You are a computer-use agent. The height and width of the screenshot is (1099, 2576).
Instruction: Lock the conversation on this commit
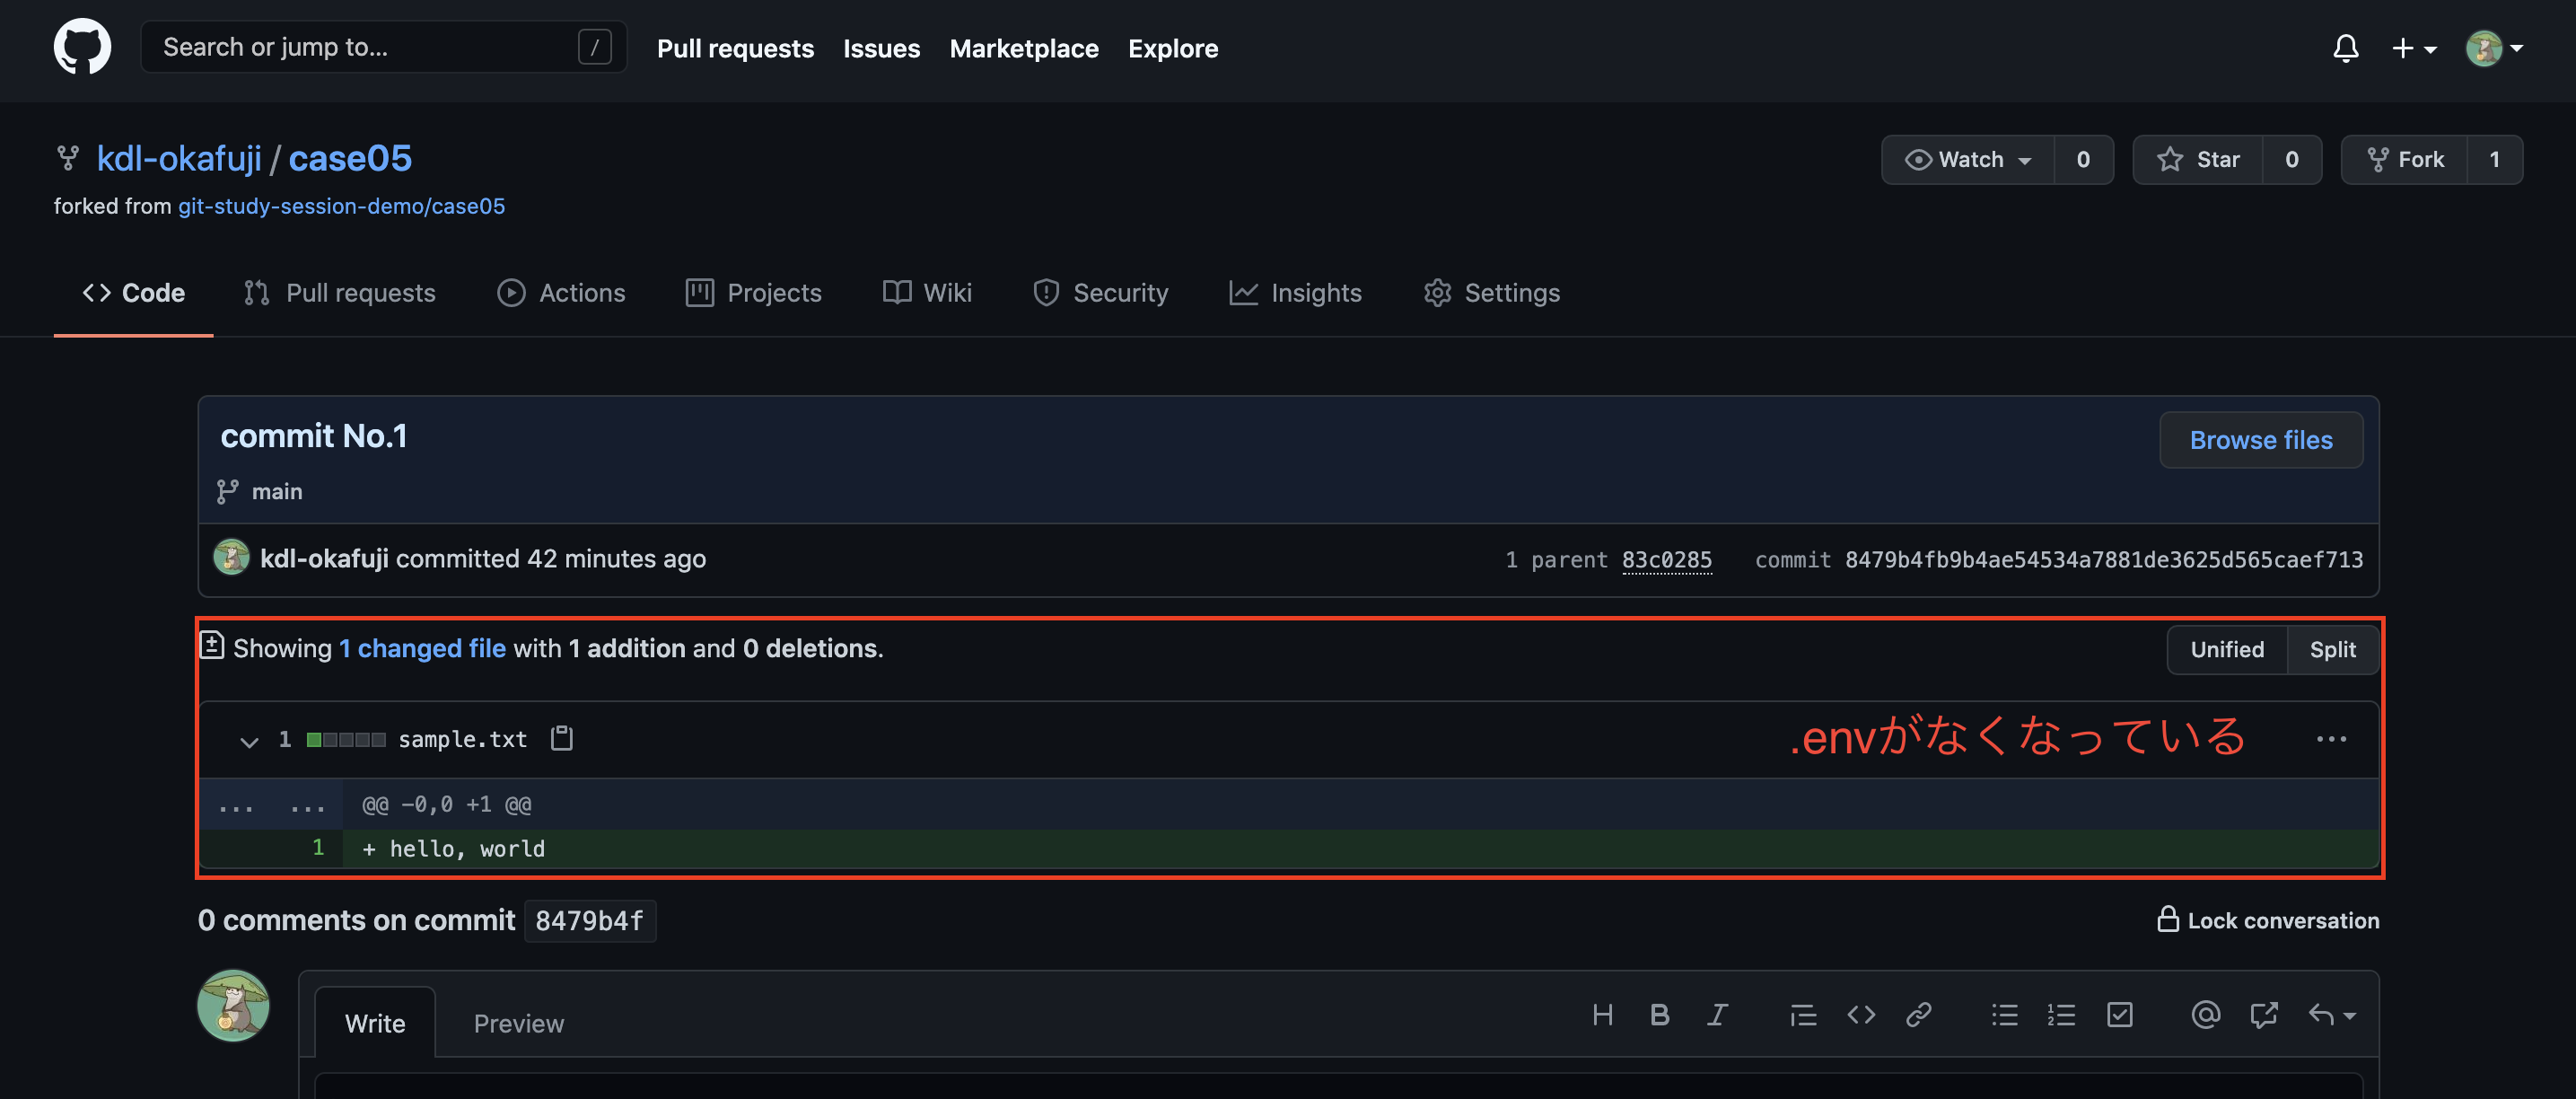pyautogui.click(x=2267, y=920)
